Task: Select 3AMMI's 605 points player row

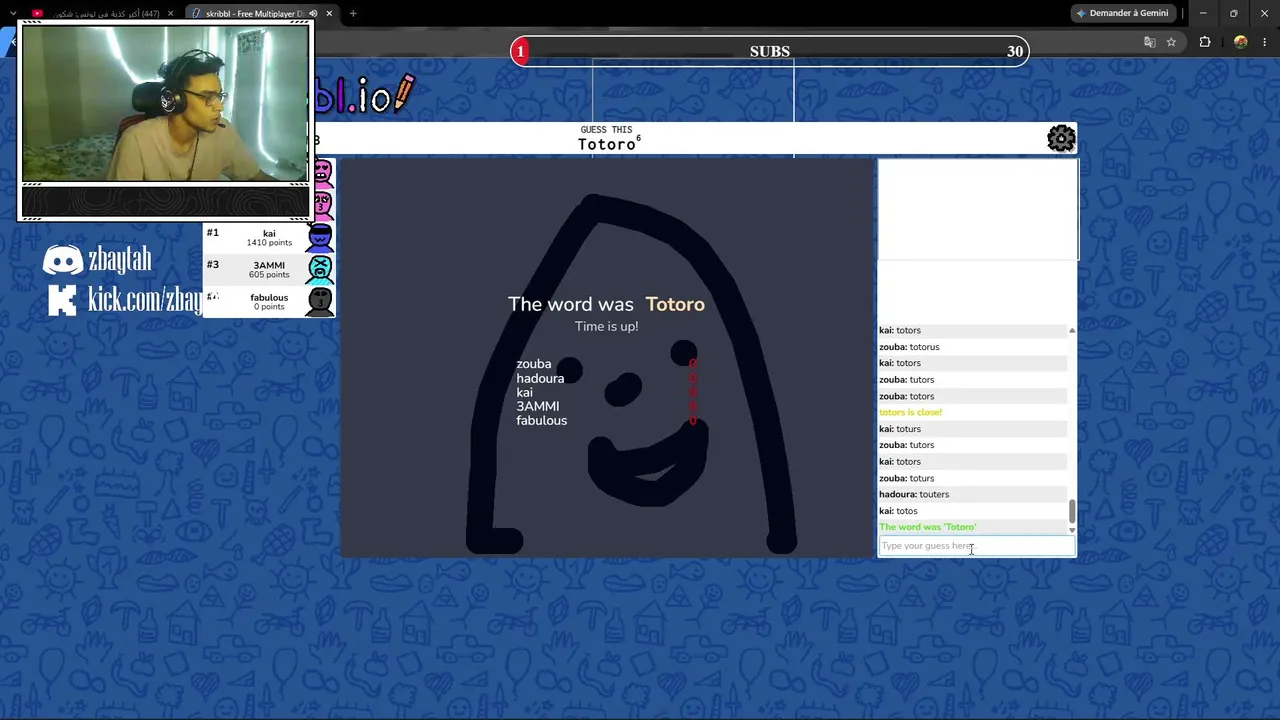Action: 269,269
